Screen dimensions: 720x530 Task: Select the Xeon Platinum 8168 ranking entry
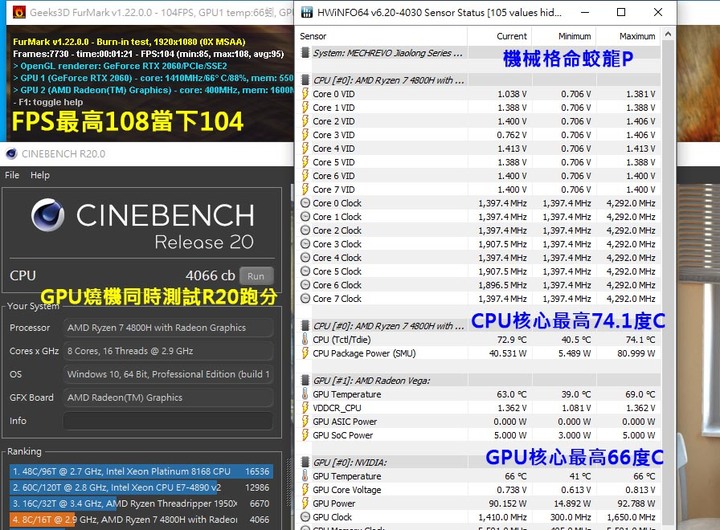(x=141, y=471)
